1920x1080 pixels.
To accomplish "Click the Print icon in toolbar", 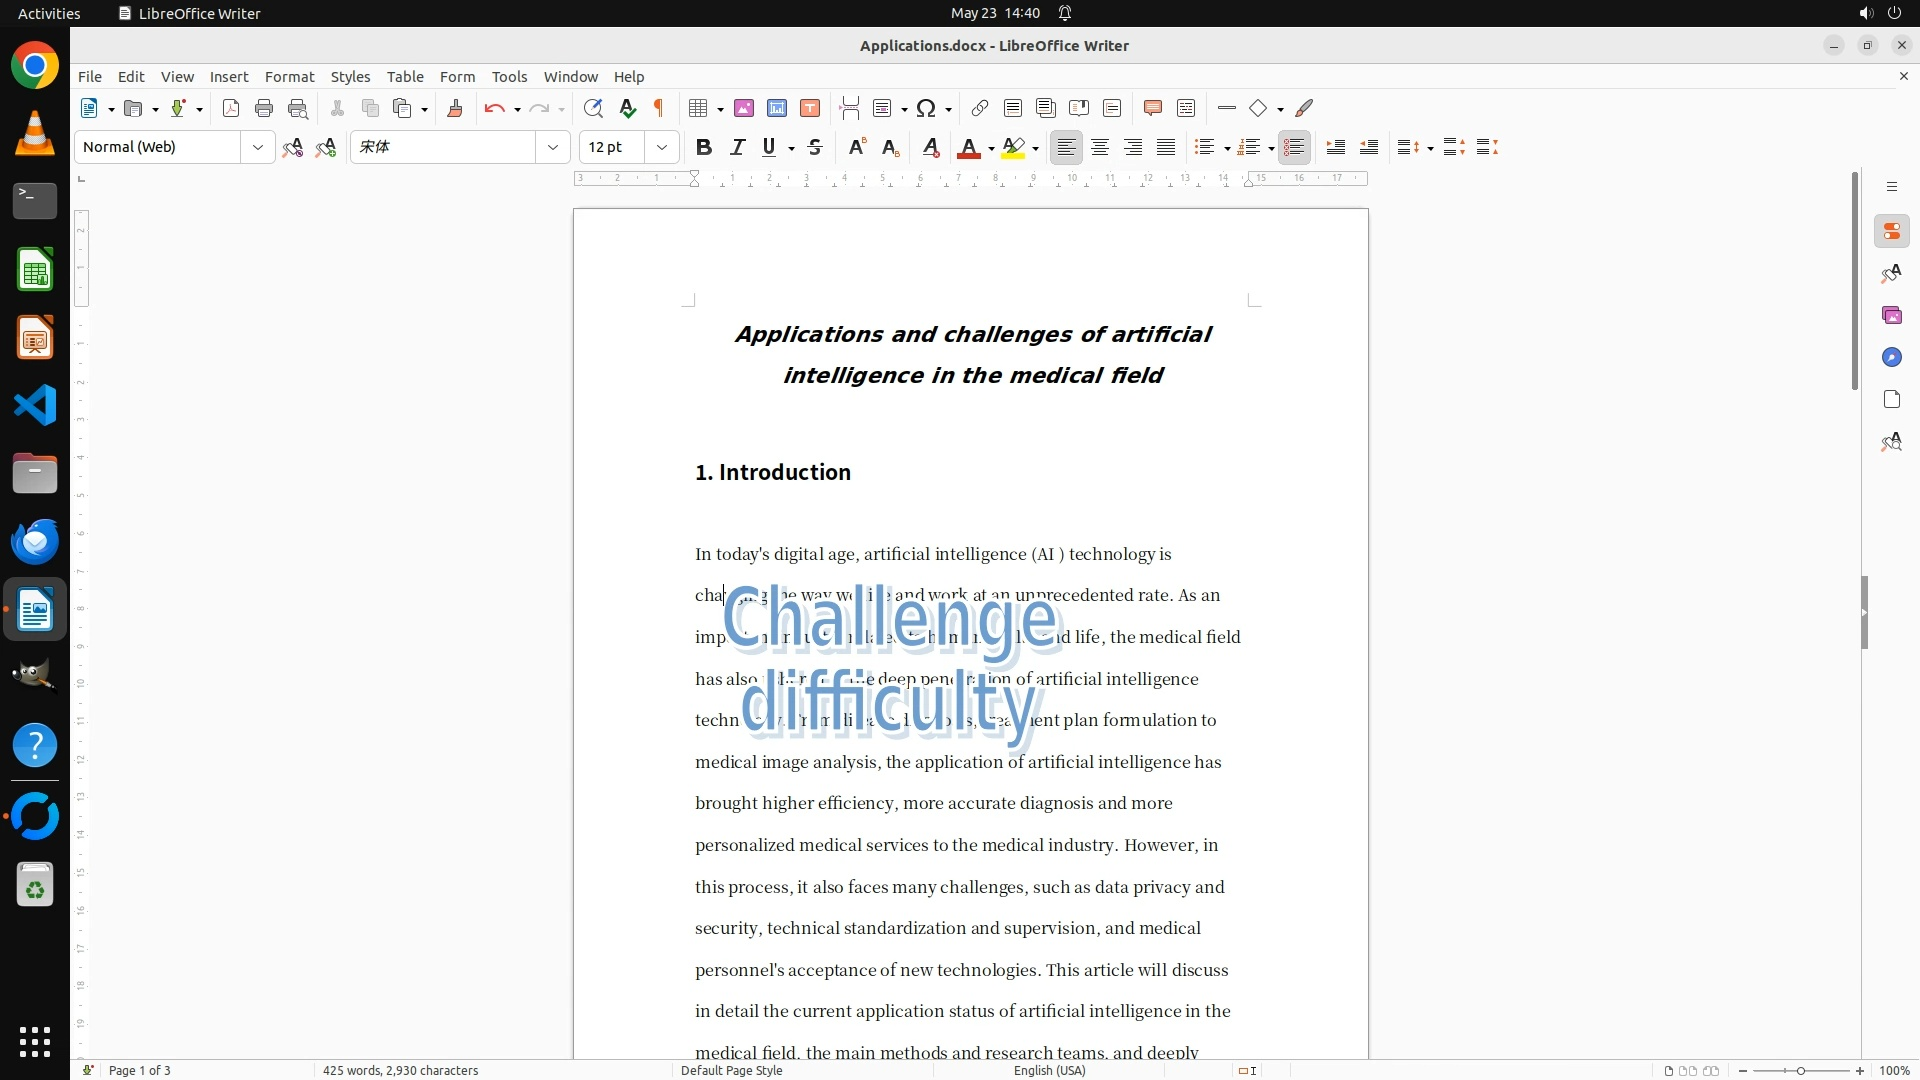I will point(264,109).
